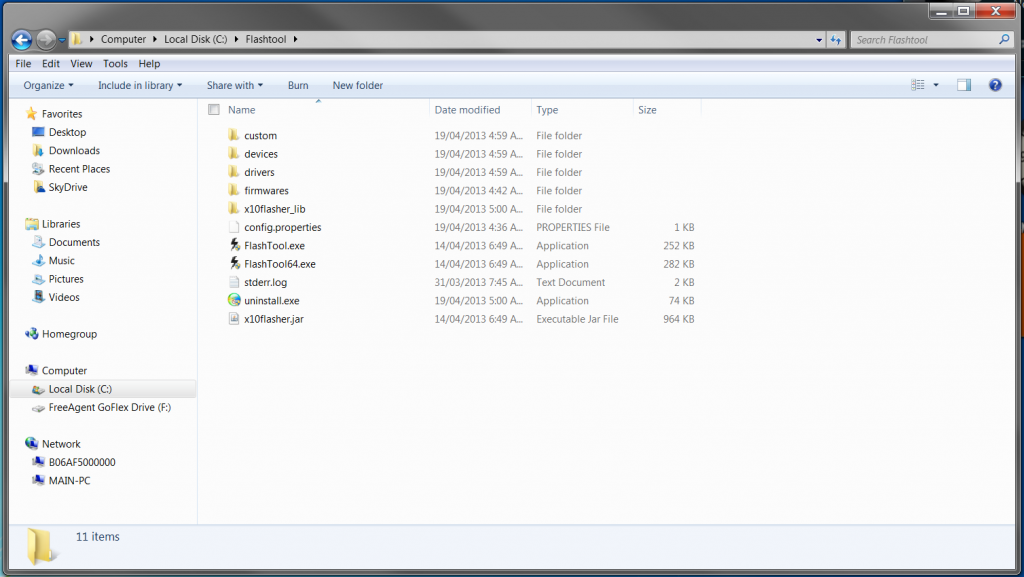Screen dimensions: 1024x577
Task: Select the custom folder icon
Action: pyautogui.click(x=234, y=135)
